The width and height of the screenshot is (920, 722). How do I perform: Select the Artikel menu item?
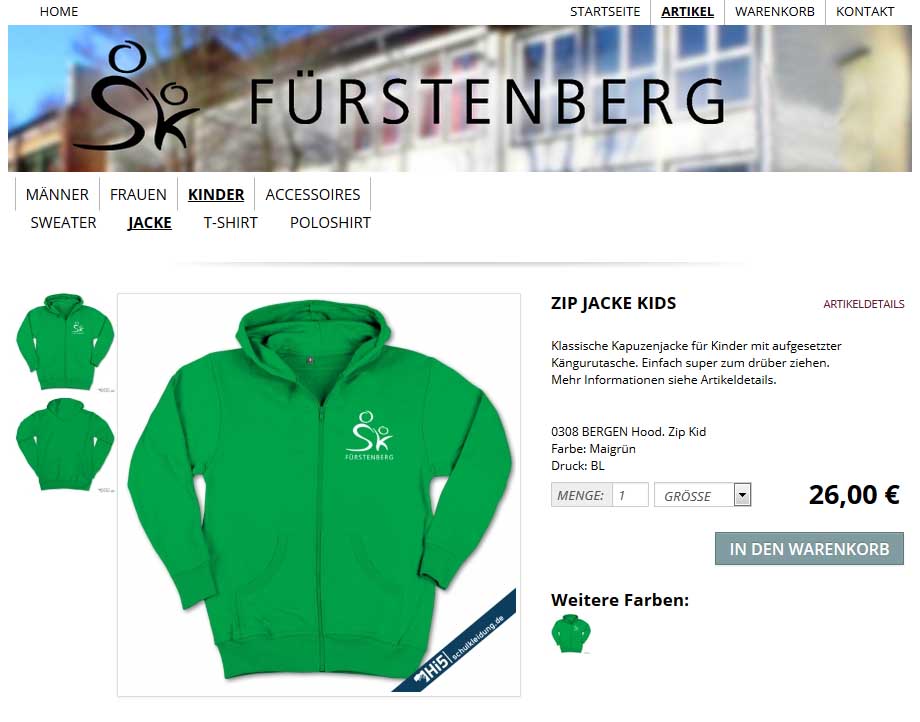(688, 12)
